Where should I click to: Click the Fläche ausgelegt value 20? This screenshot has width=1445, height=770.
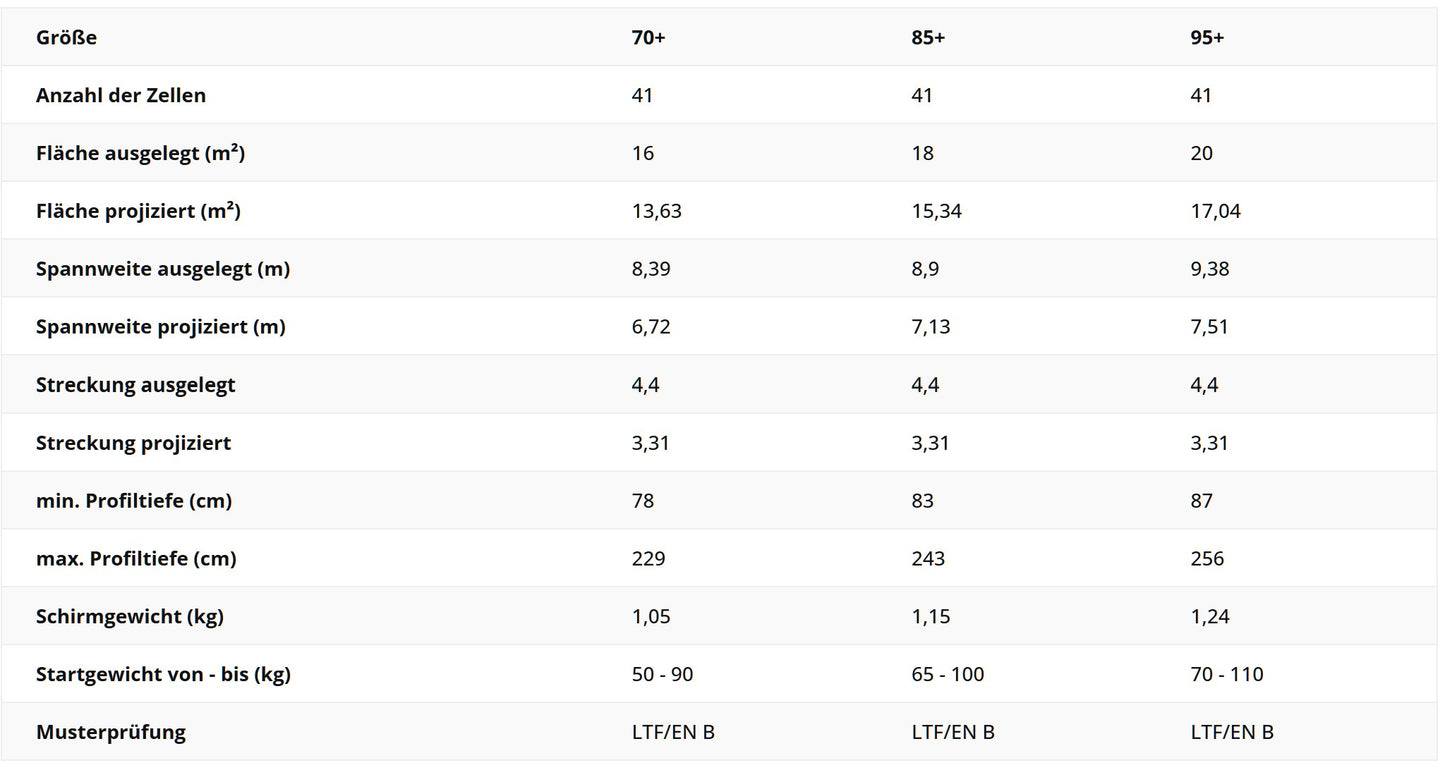[x=1201, y=154]
